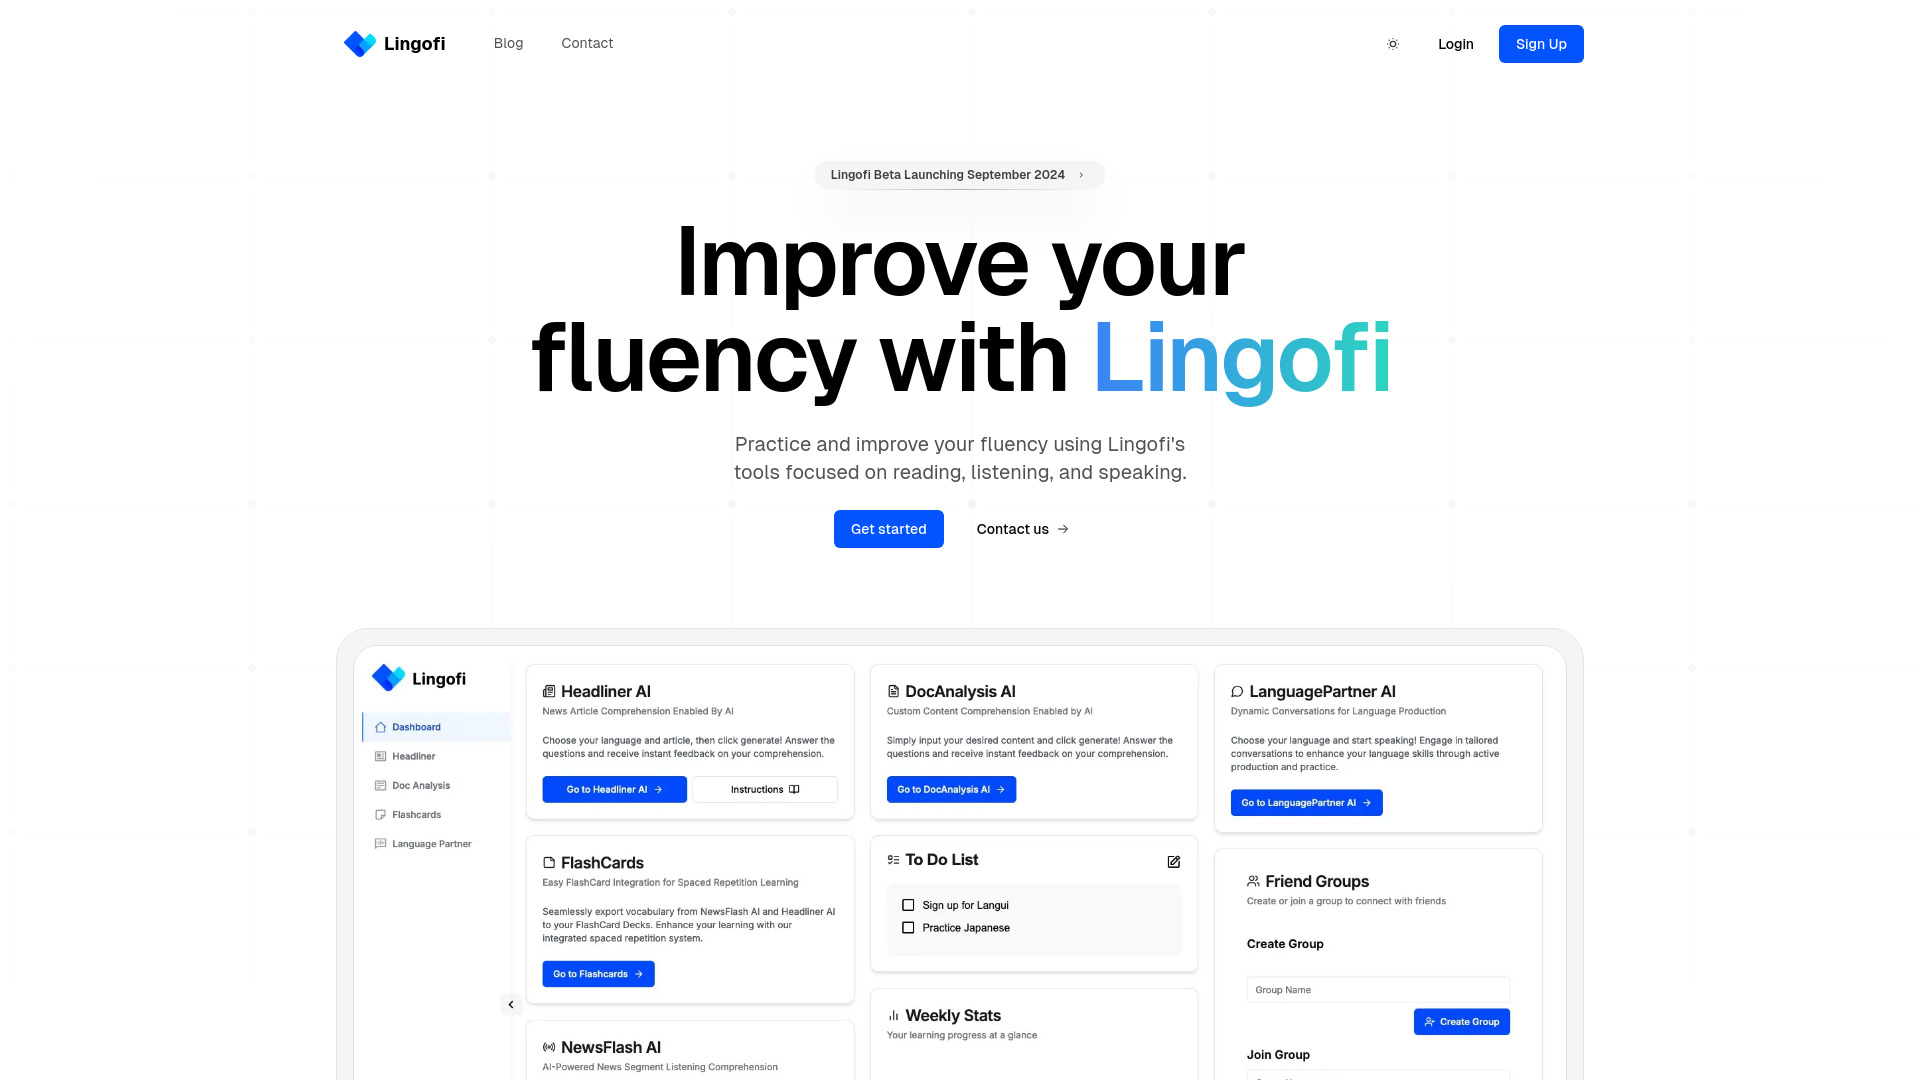Collapse the sidebar navigation panel
The image size is (1920, 1080).
tap(510, 1004)
